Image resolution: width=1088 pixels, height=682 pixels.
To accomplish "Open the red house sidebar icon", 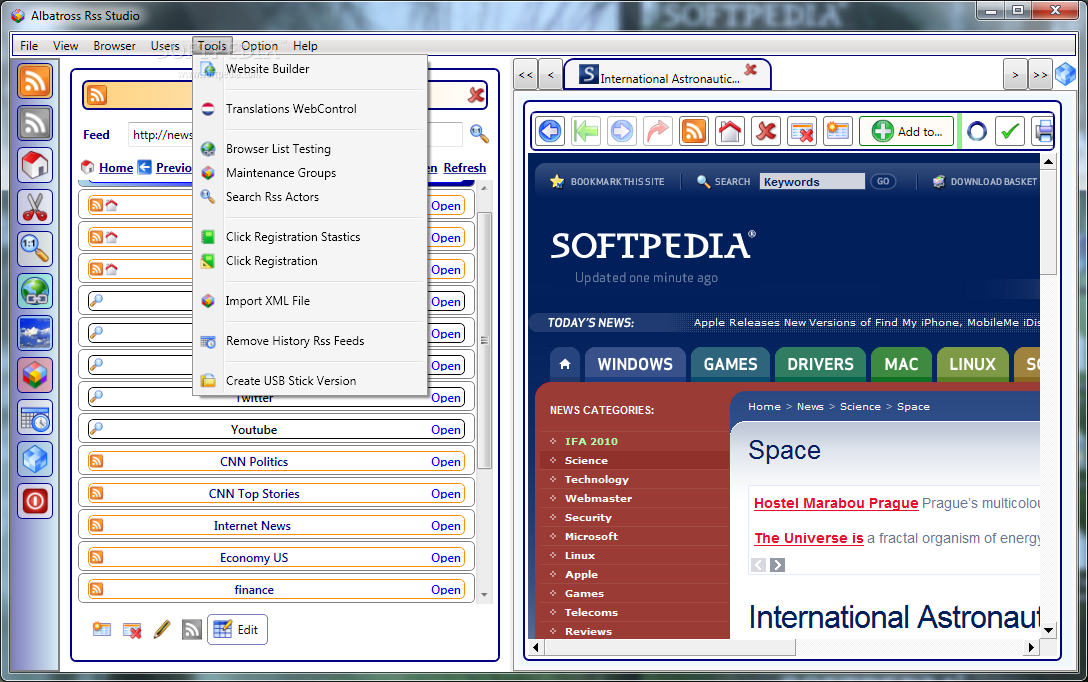I will click(35, 165).
